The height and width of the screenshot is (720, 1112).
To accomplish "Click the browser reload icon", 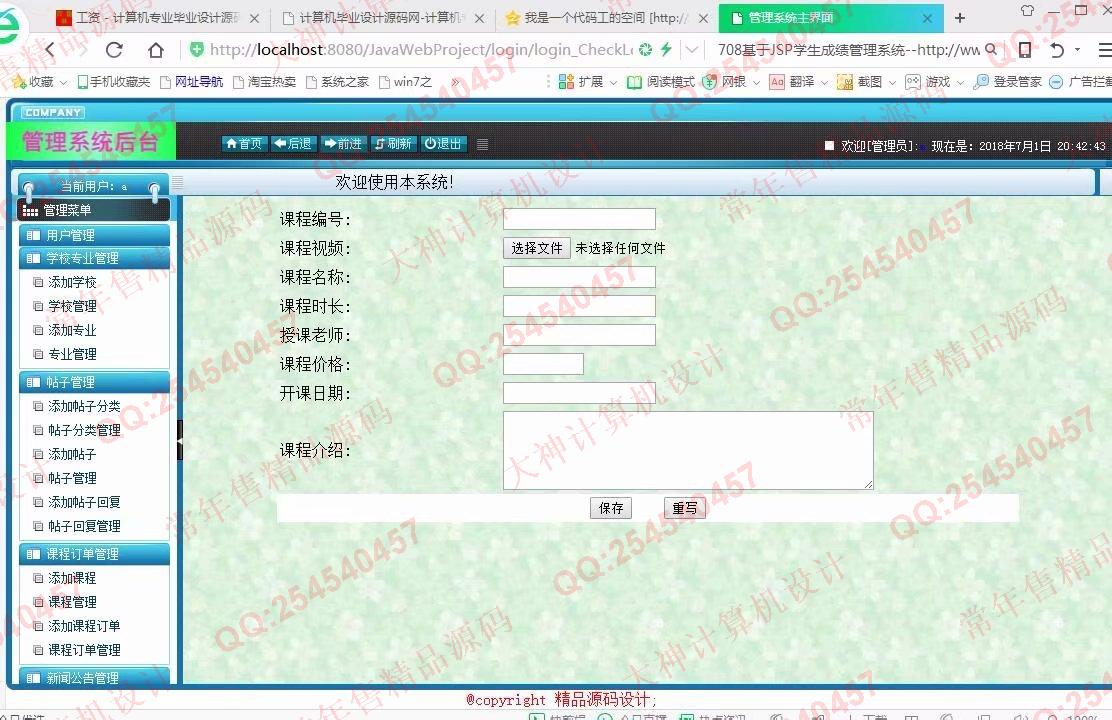I will point(114,50).
